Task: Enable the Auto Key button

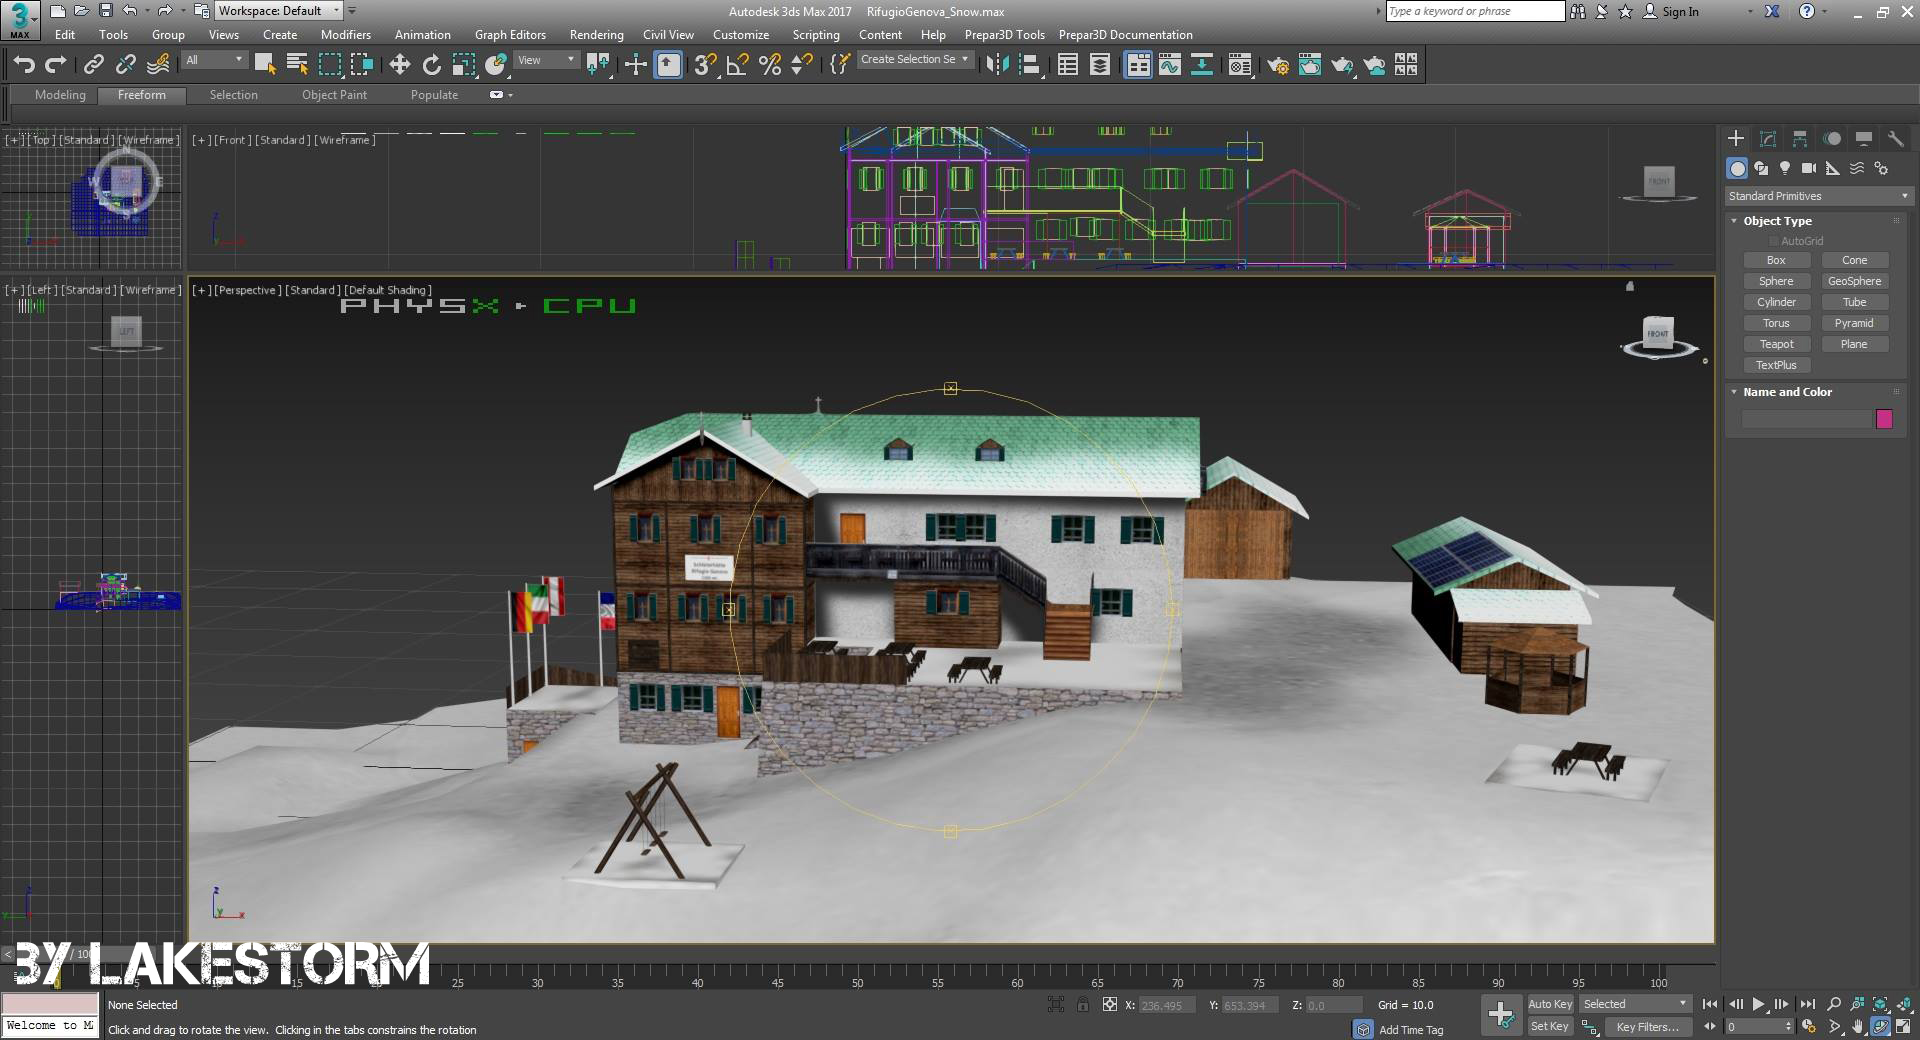Action: 1550,1004
